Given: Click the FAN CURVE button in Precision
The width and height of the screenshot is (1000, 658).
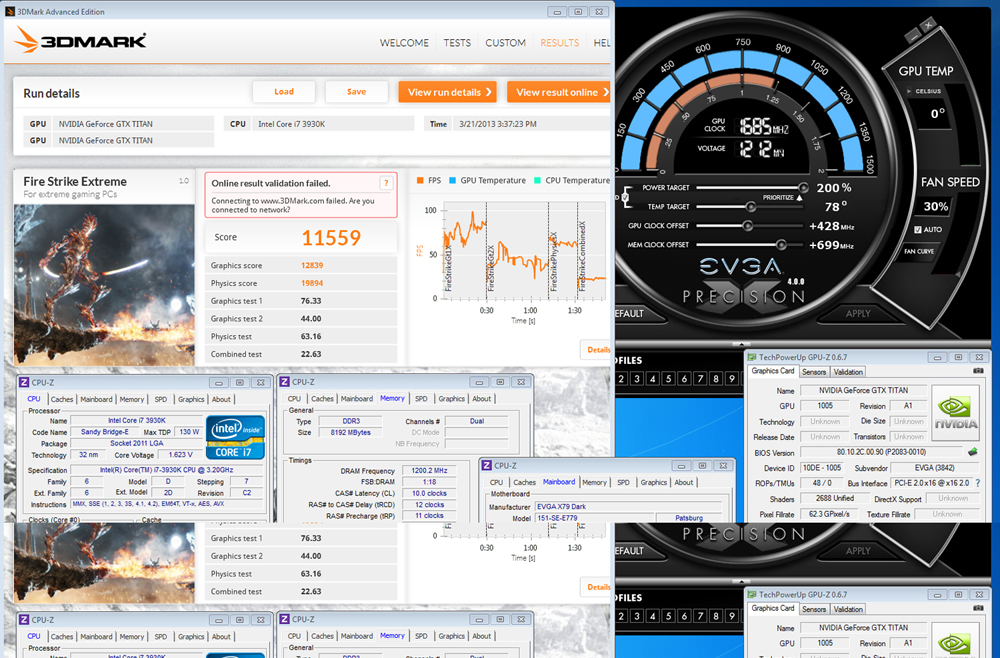Looking at the screenshot, I should (x=918, y=251).
